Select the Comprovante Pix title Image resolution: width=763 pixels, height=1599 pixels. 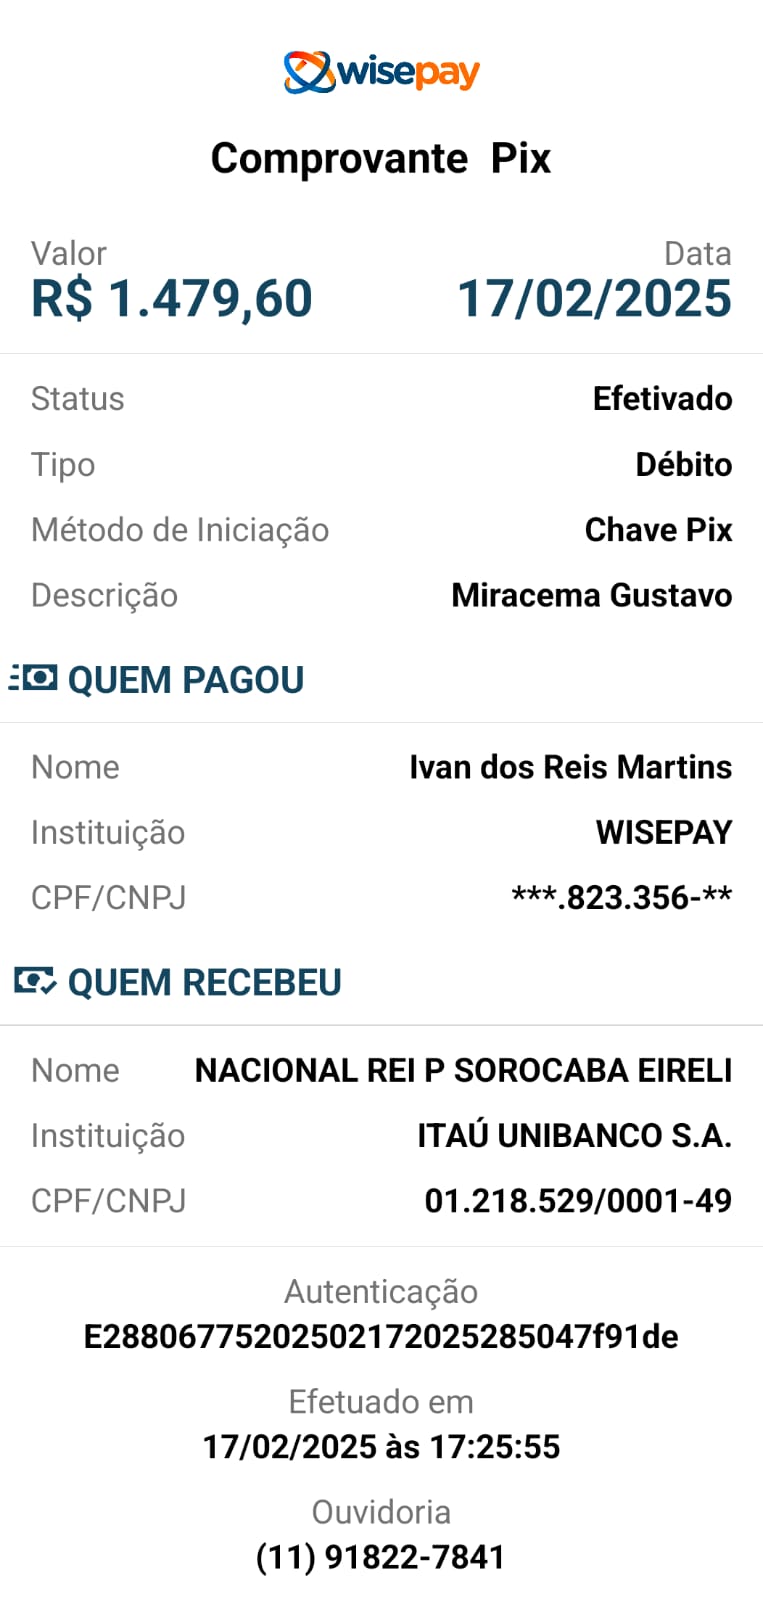coord(381,158)
